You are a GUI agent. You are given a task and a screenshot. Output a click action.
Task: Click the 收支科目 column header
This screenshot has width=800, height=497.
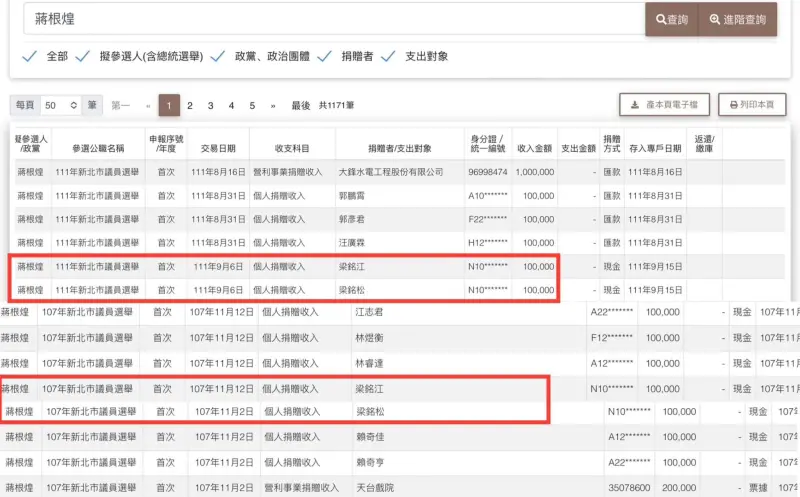pyautogui.click(x=292, y=148)
